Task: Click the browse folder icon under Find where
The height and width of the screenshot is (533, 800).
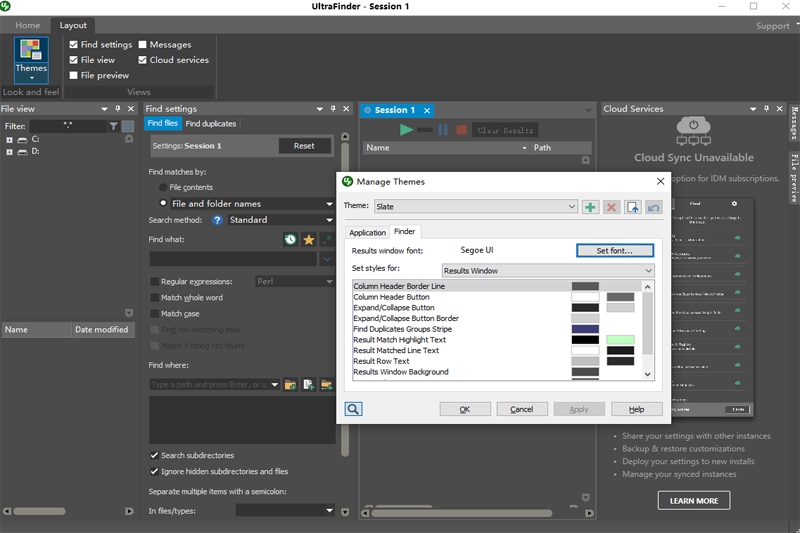Action: [x=290, y=385]
